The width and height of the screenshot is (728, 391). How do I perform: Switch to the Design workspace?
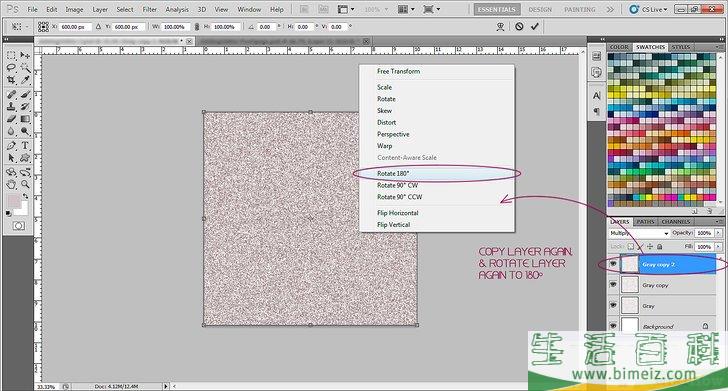click(540, 9)
